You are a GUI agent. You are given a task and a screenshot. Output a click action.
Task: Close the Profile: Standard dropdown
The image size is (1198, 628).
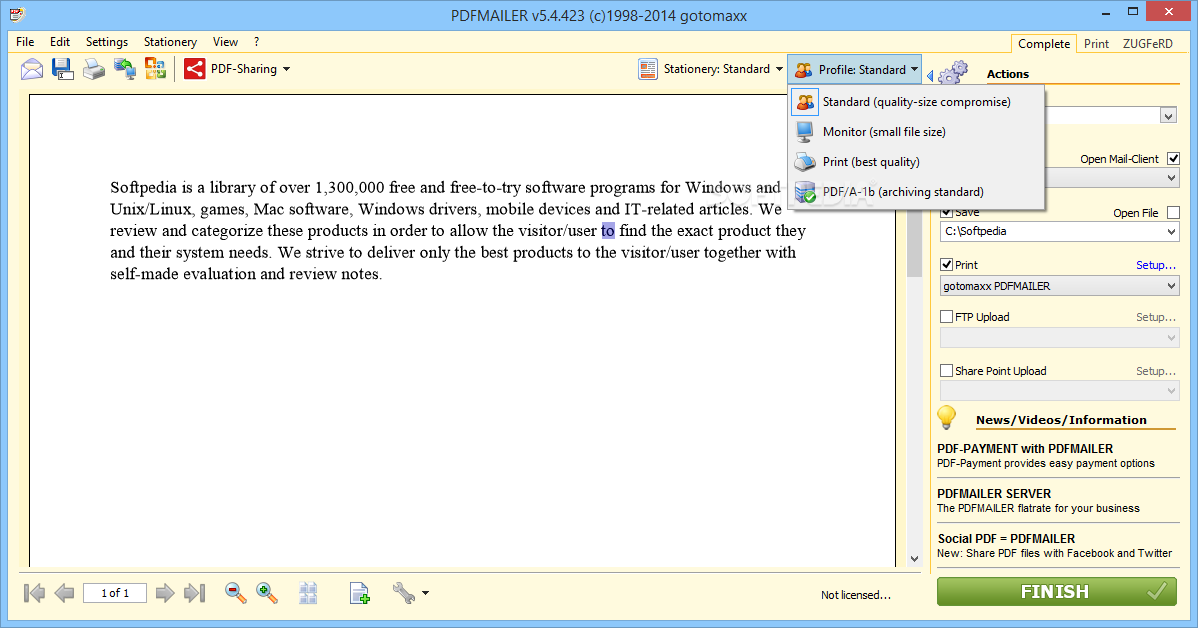click(854, 70)
